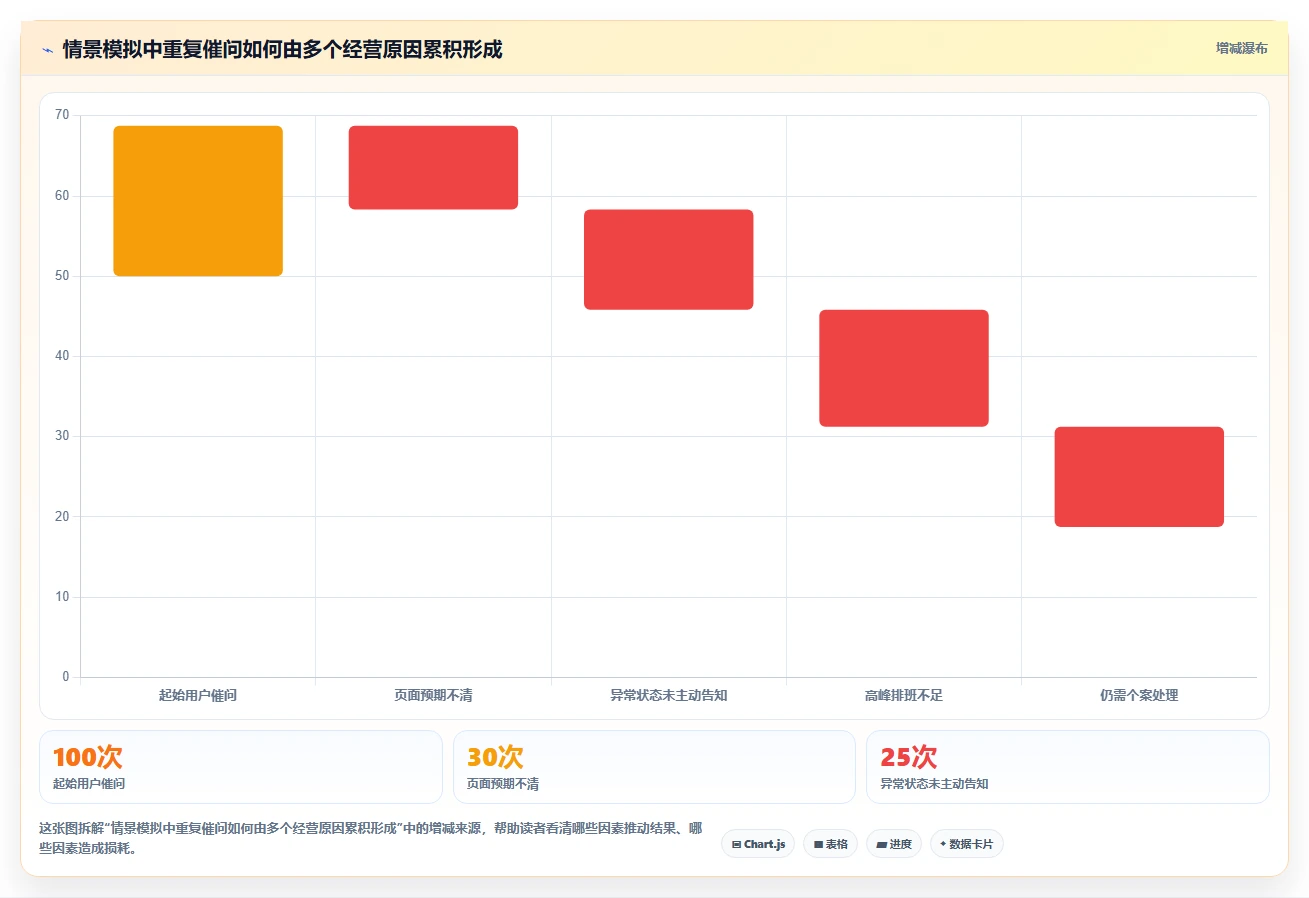Select the red 页面预期不清 bar
The width and height of the screenshot is (1309, 898).
click(x=433, y=168)
